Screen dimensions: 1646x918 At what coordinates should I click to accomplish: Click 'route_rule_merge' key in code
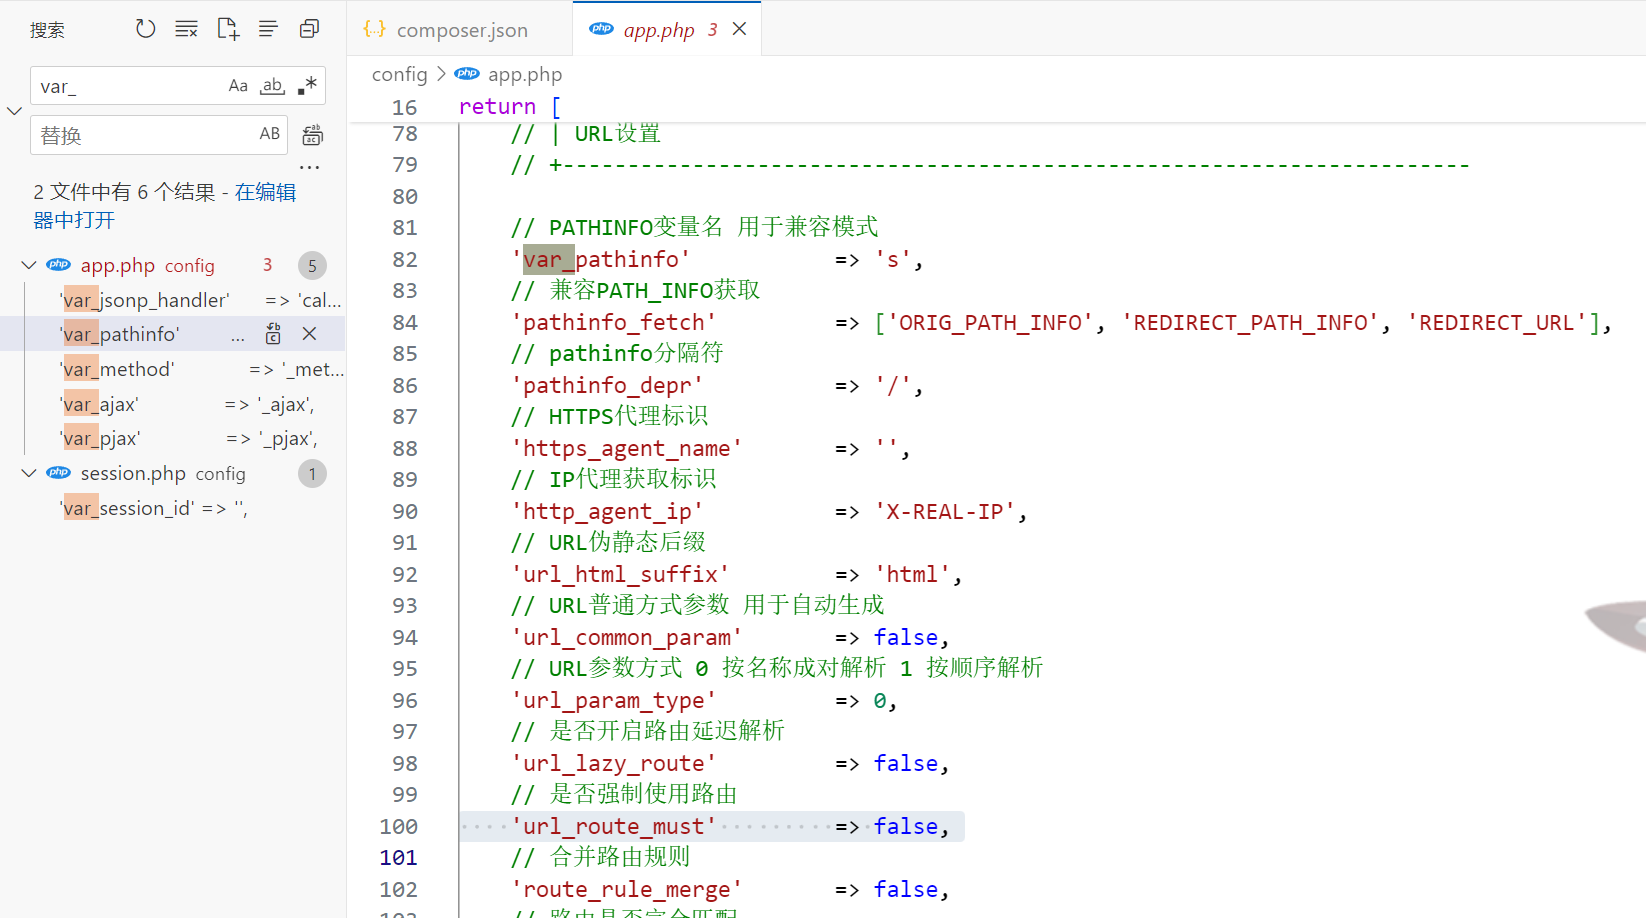626,889
